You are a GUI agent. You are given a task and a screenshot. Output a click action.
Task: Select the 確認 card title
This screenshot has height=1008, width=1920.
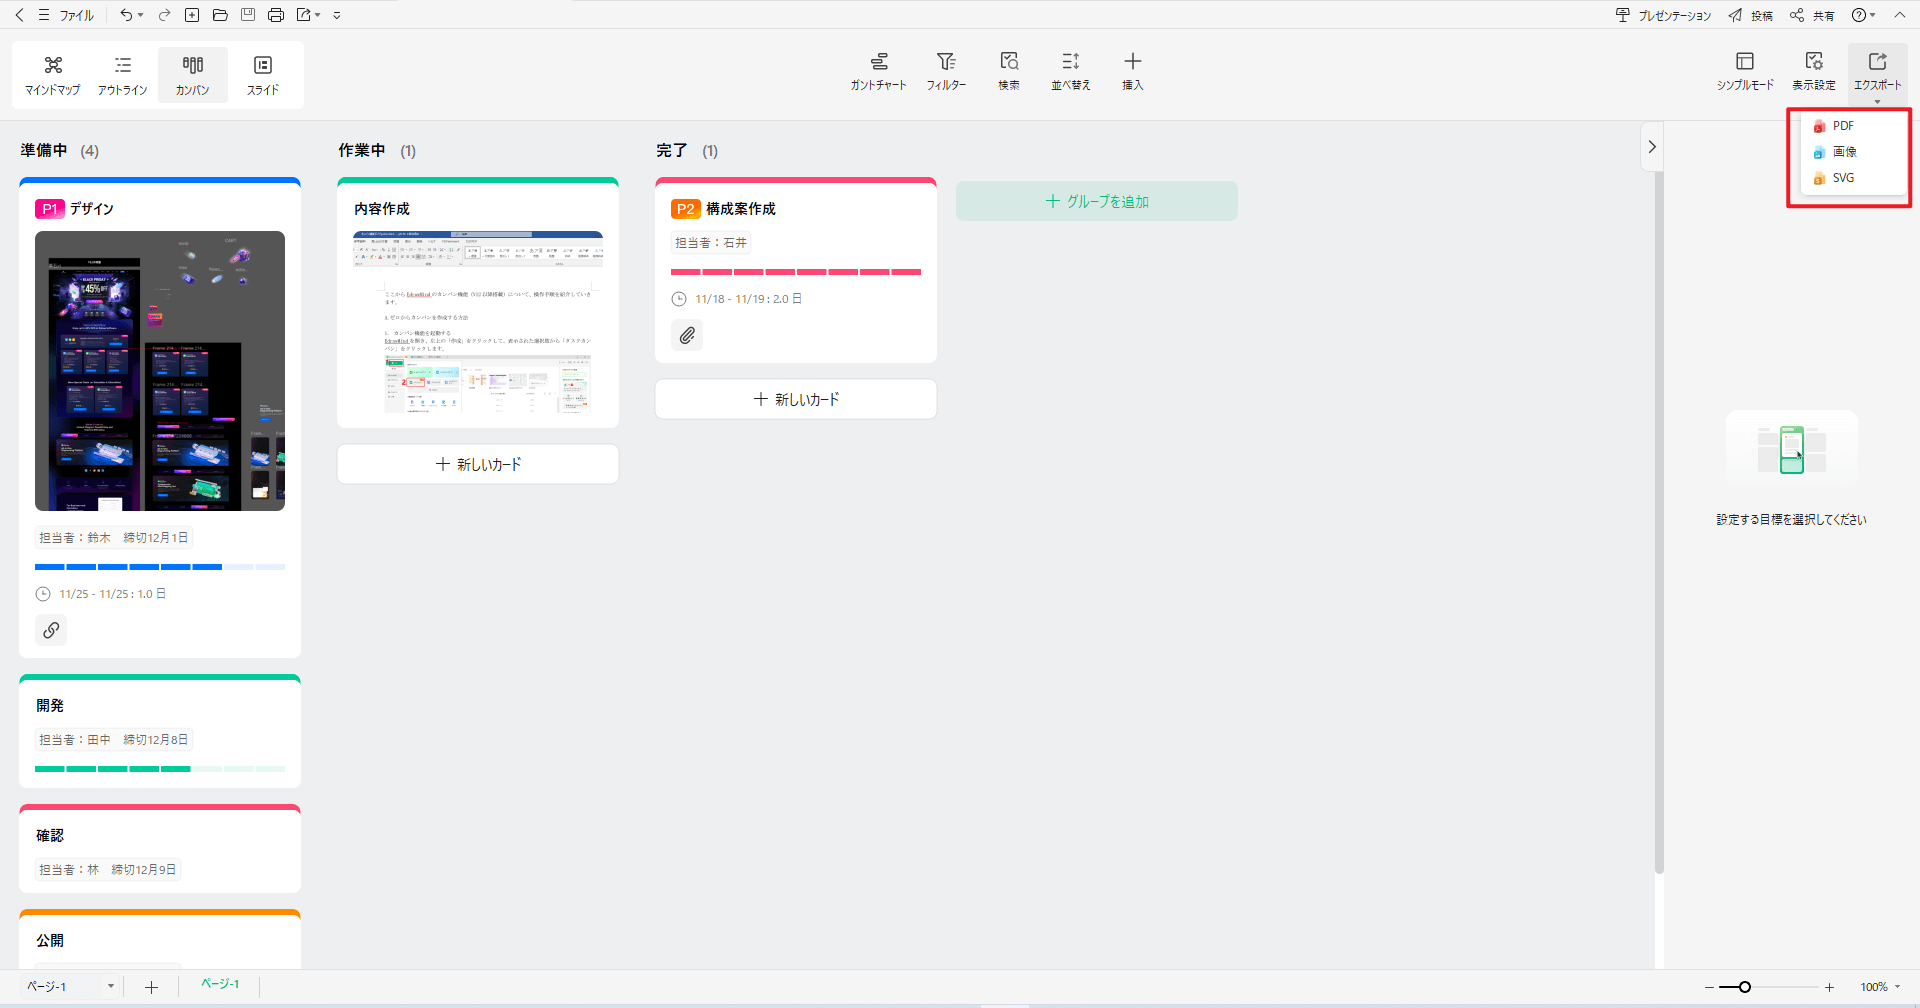[x=50, y=836]
